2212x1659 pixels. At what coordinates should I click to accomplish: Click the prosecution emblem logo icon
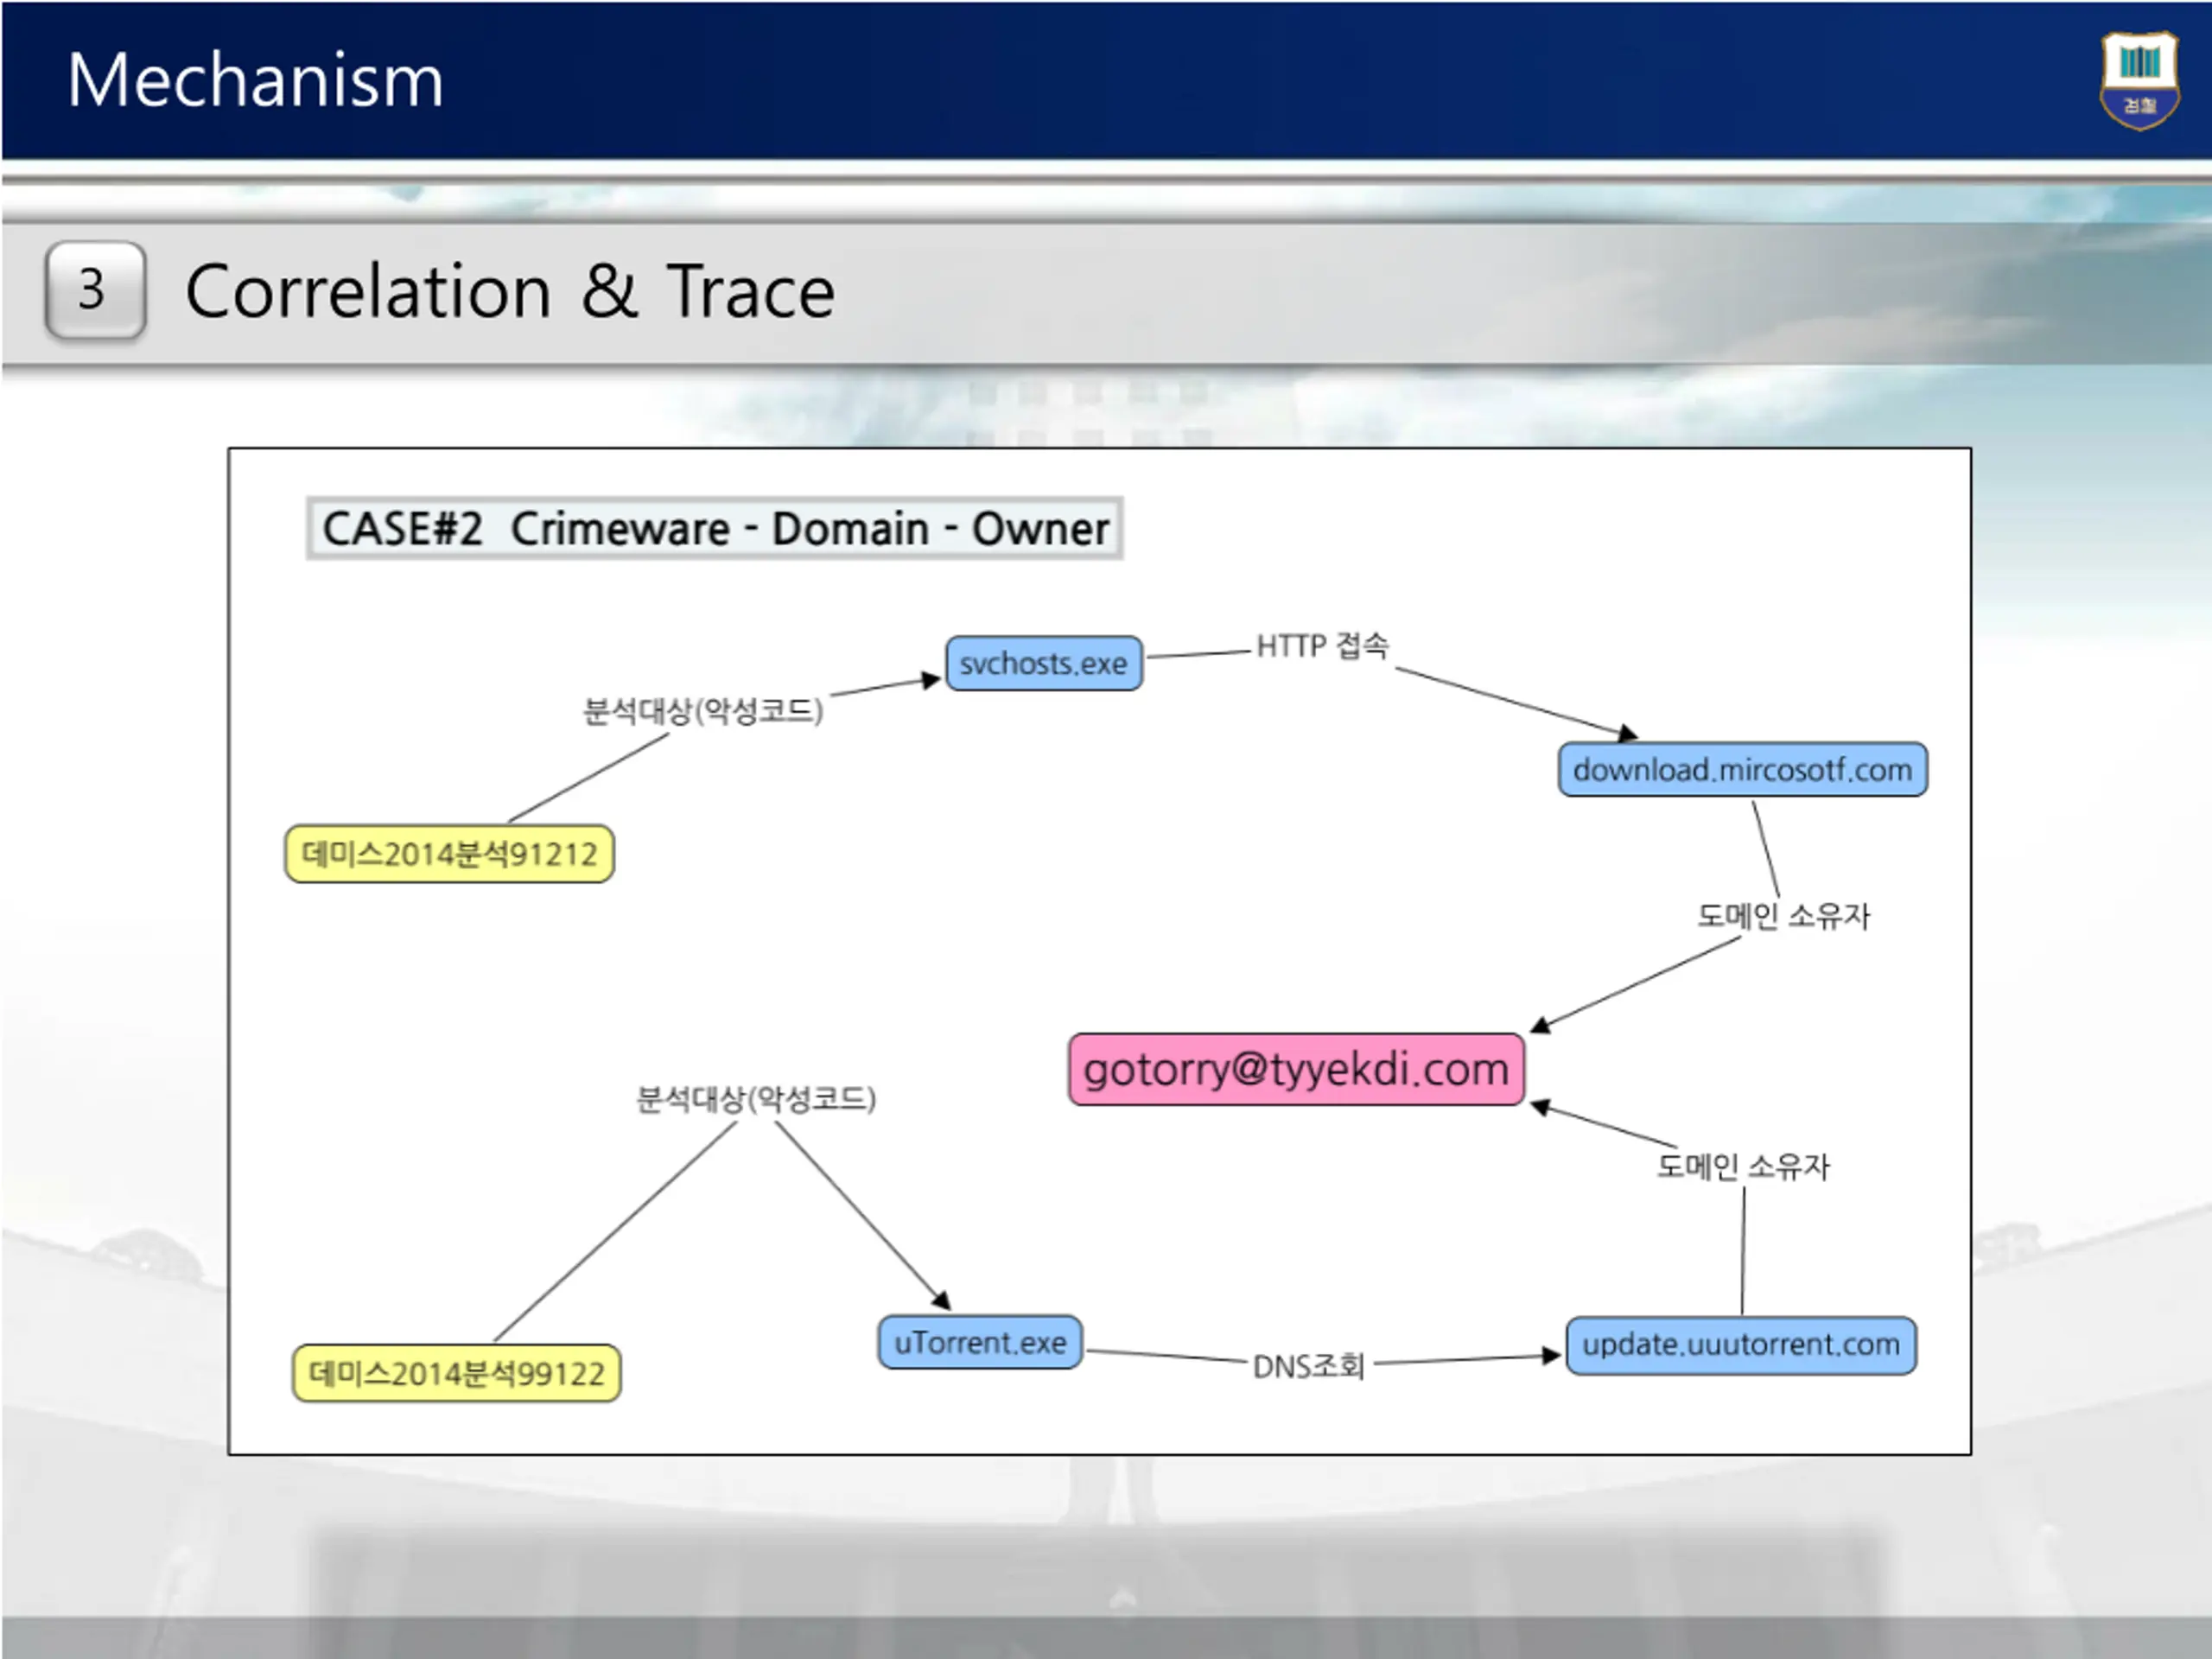tap(2139, 81)
